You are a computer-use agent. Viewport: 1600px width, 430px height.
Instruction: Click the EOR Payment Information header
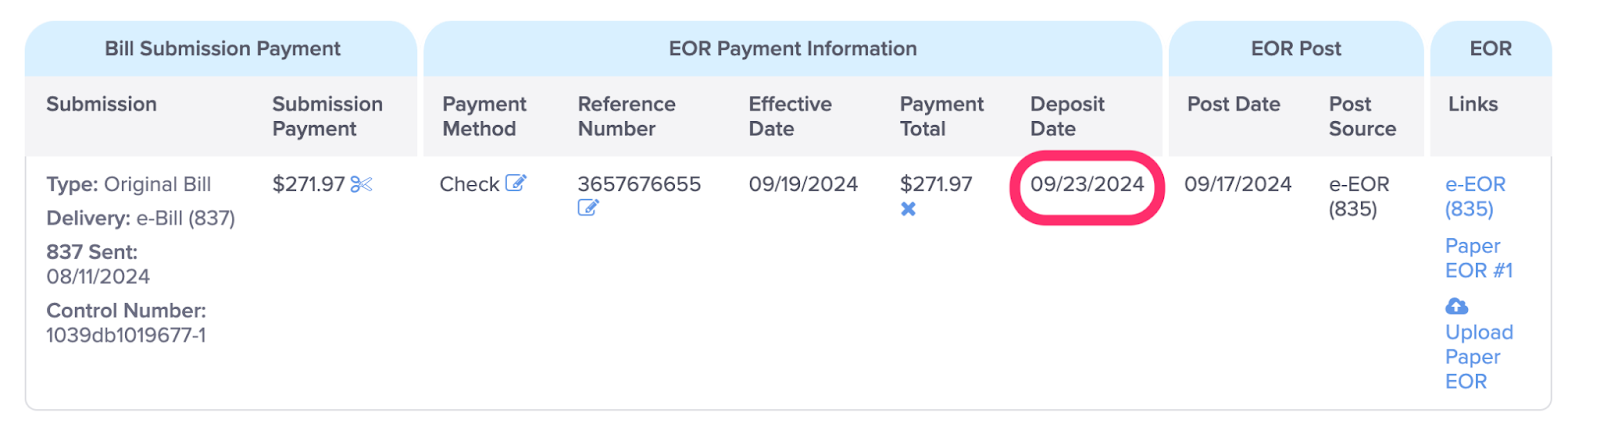coord(792,48)
